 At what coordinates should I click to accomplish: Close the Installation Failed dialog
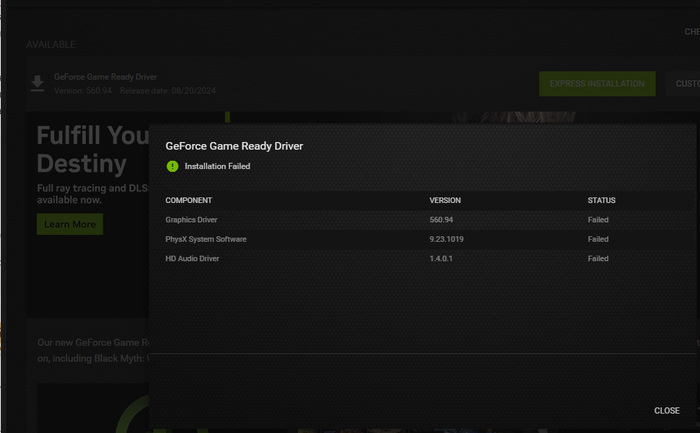[667, 410]
